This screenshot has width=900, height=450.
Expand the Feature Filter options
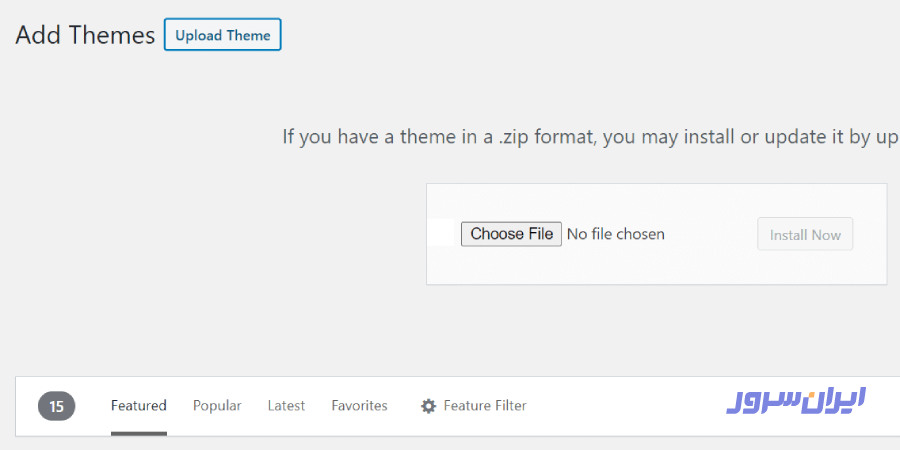[x=474, y=406]
